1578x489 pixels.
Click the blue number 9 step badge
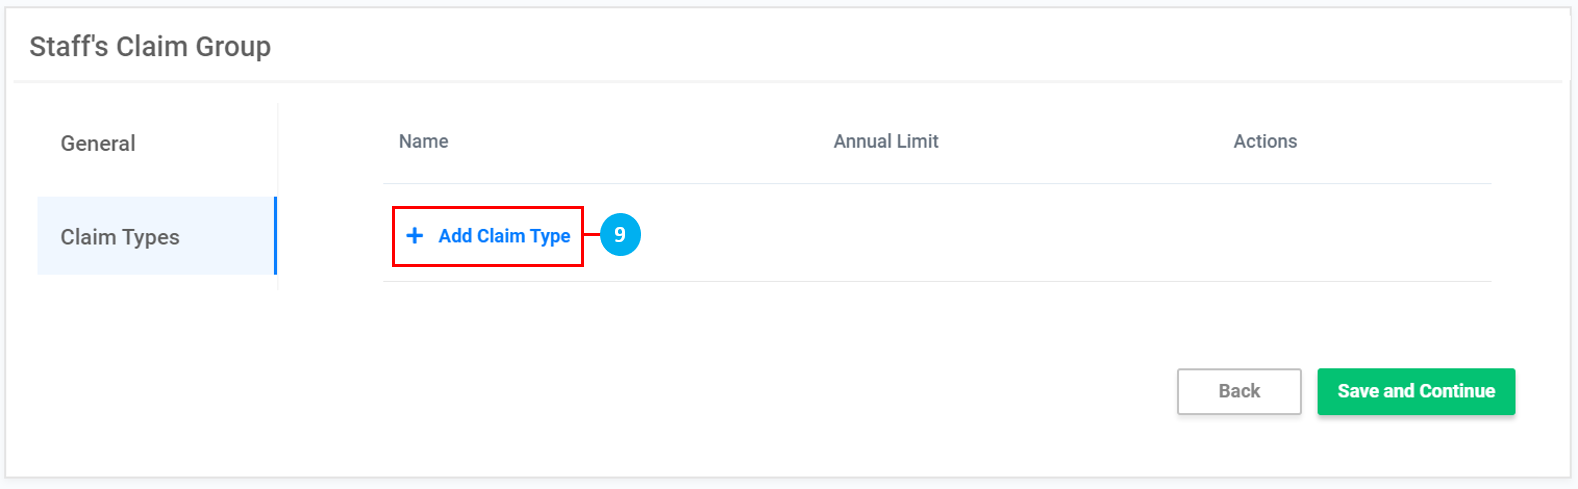click(x=620, y=235)
